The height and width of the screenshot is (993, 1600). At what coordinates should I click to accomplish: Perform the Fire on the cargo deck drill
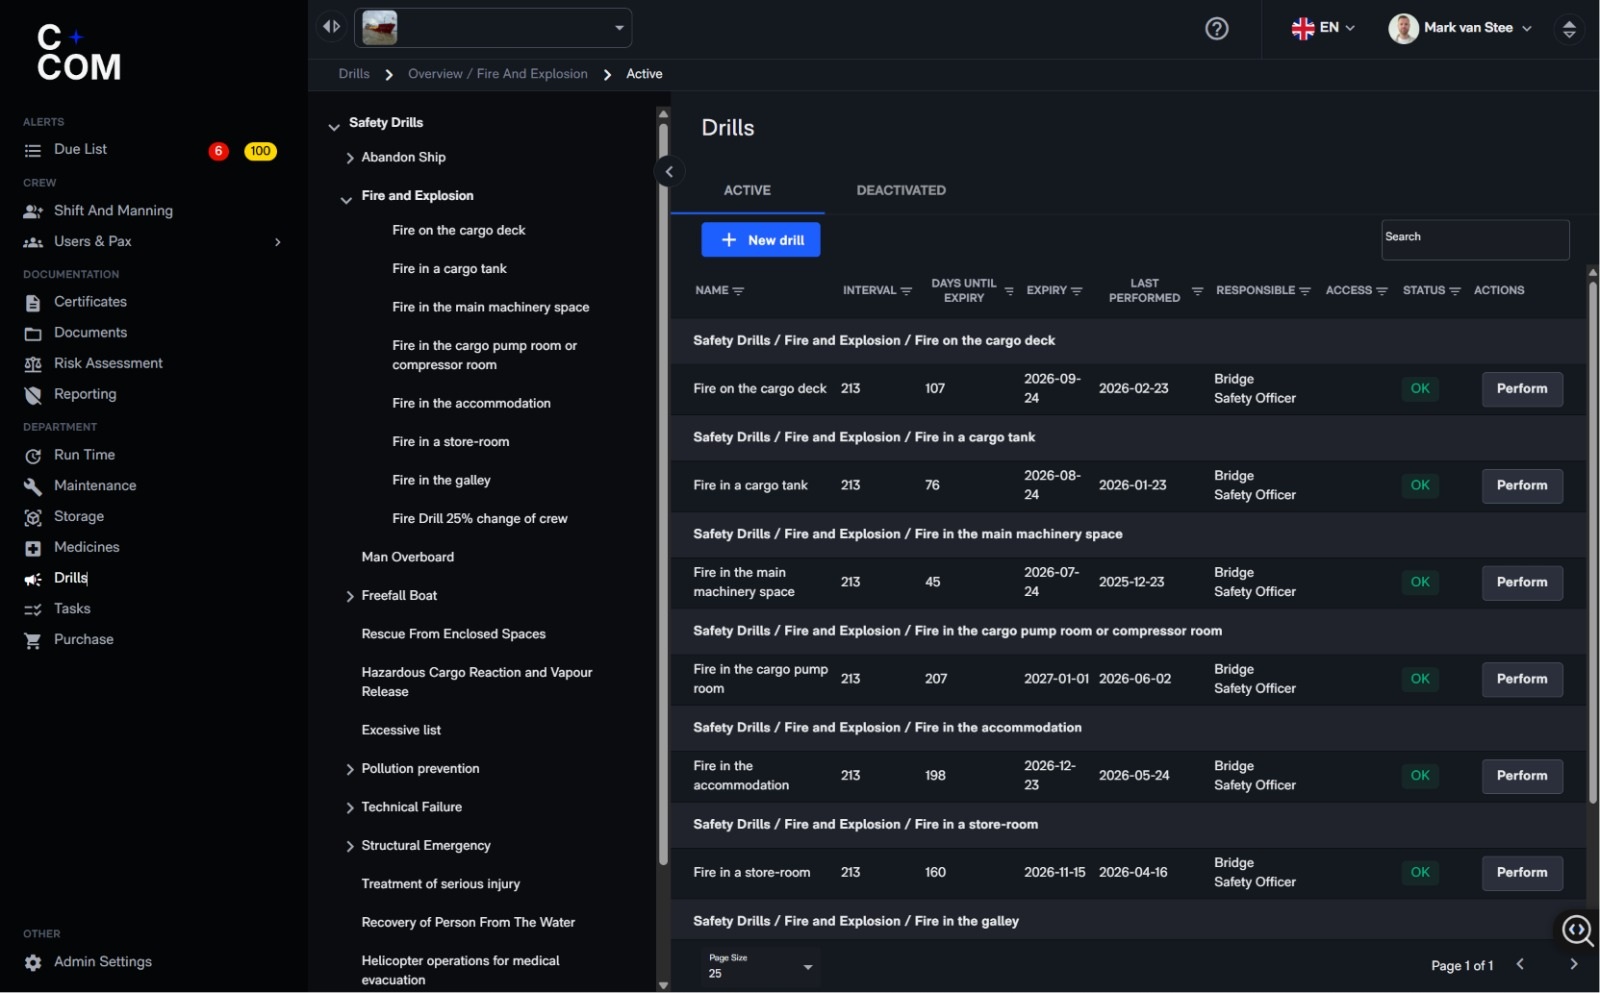pos(1522,389)
